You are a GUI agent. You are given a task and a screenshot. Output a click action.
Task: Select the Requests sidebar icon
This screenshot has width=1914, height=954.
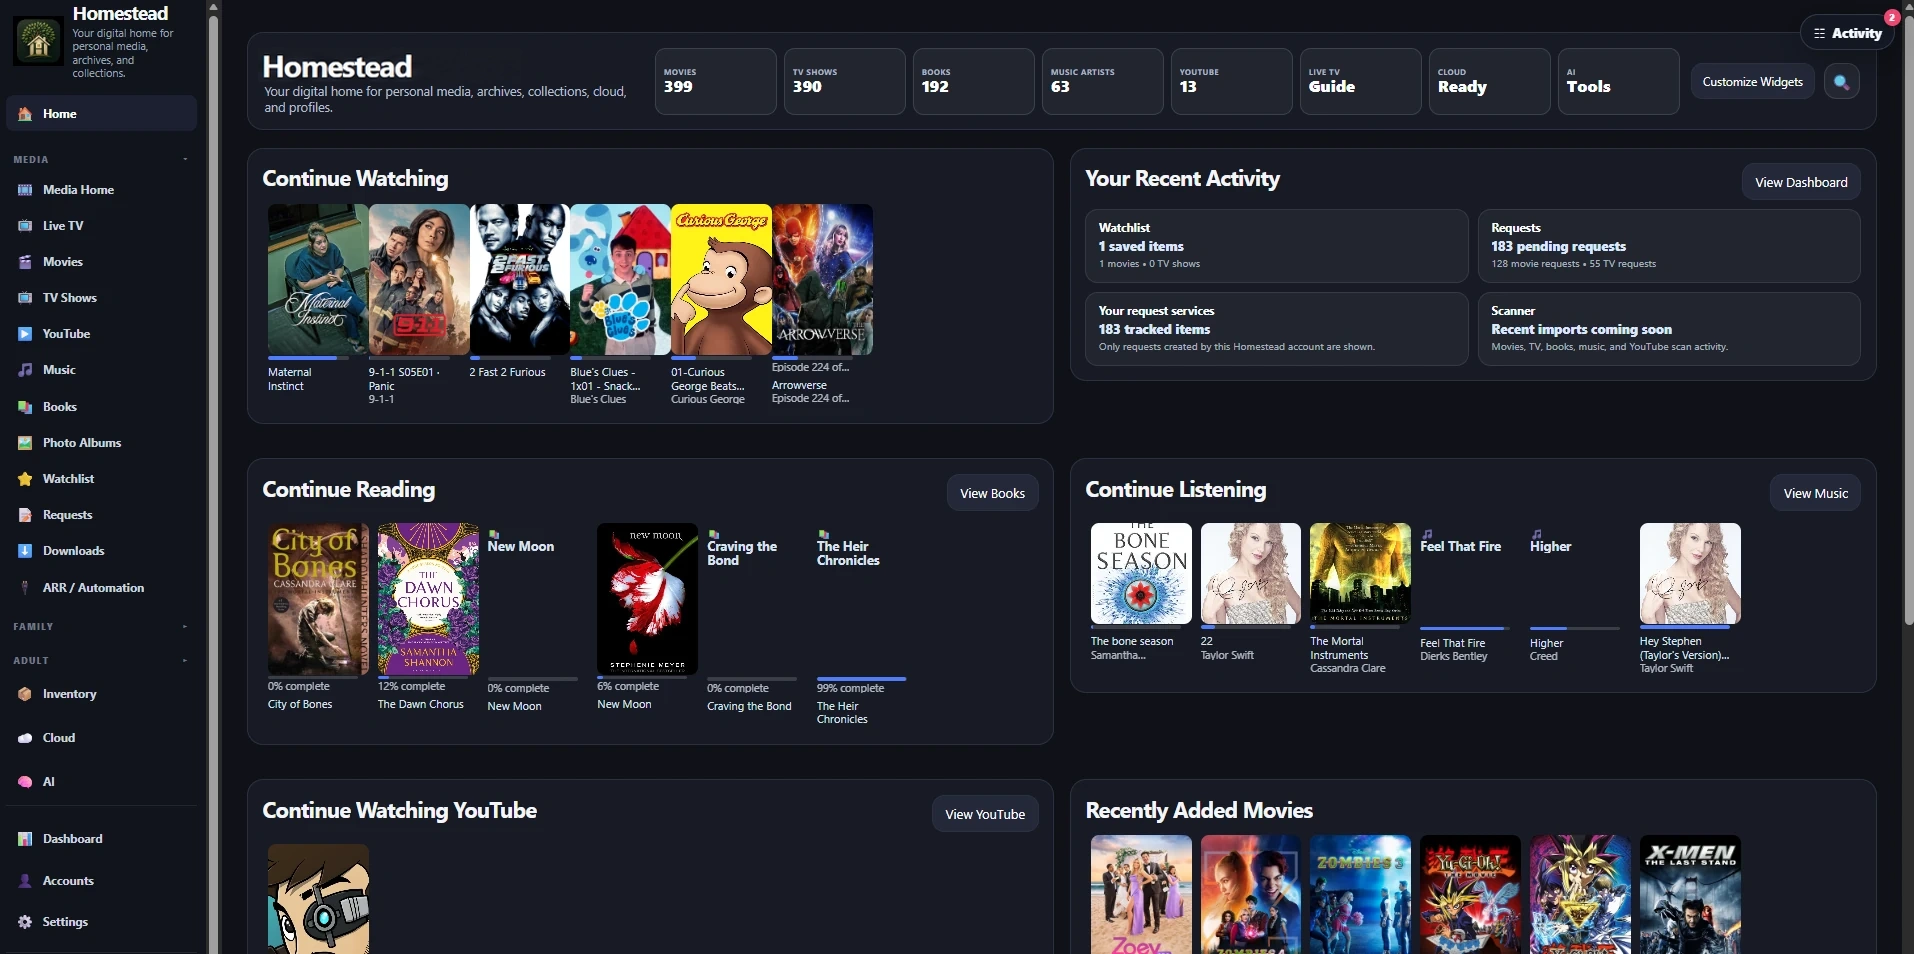25,515
